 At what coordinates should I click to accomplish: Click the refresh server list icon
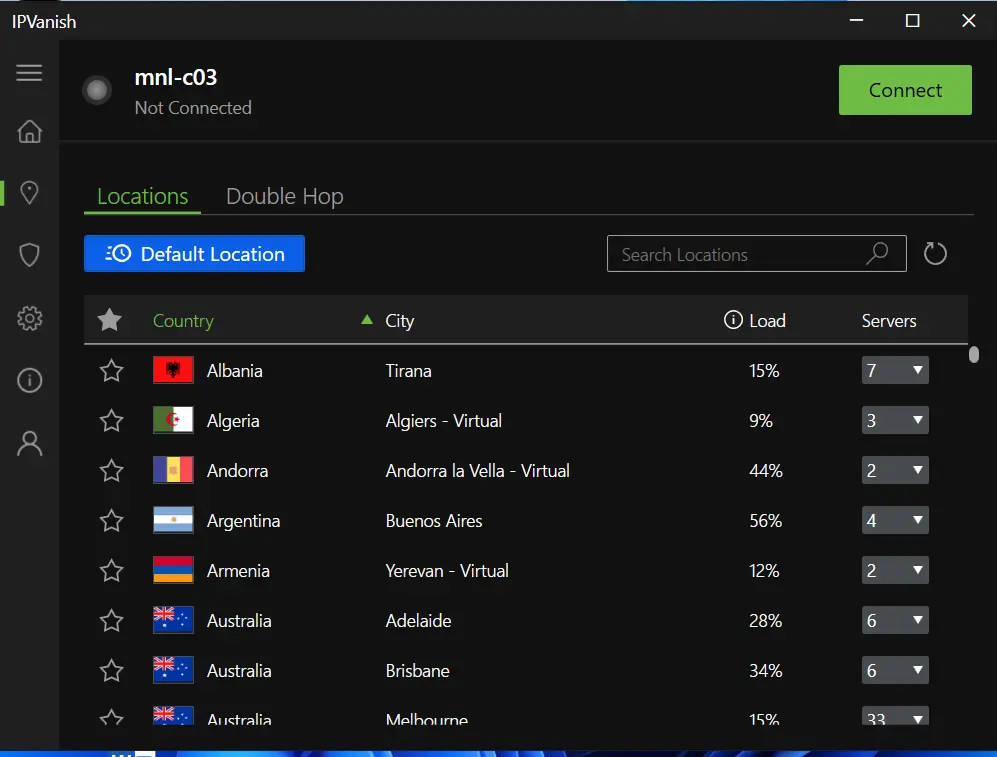pos(935,254)
